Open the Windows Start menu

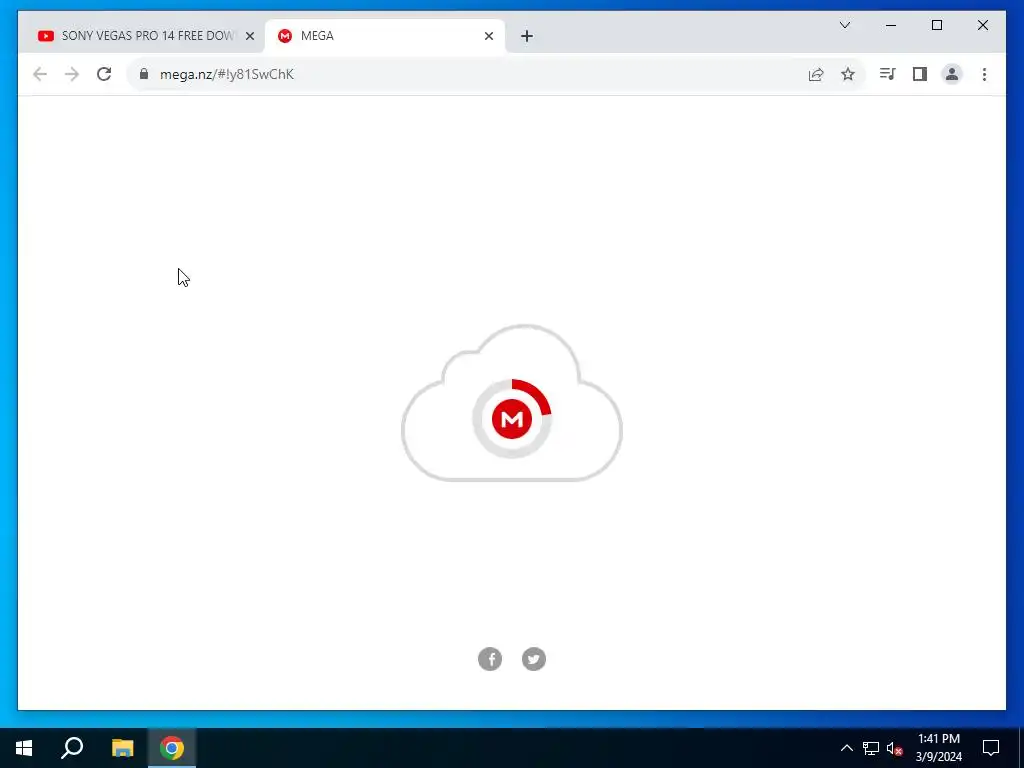[x=24, y=748]
